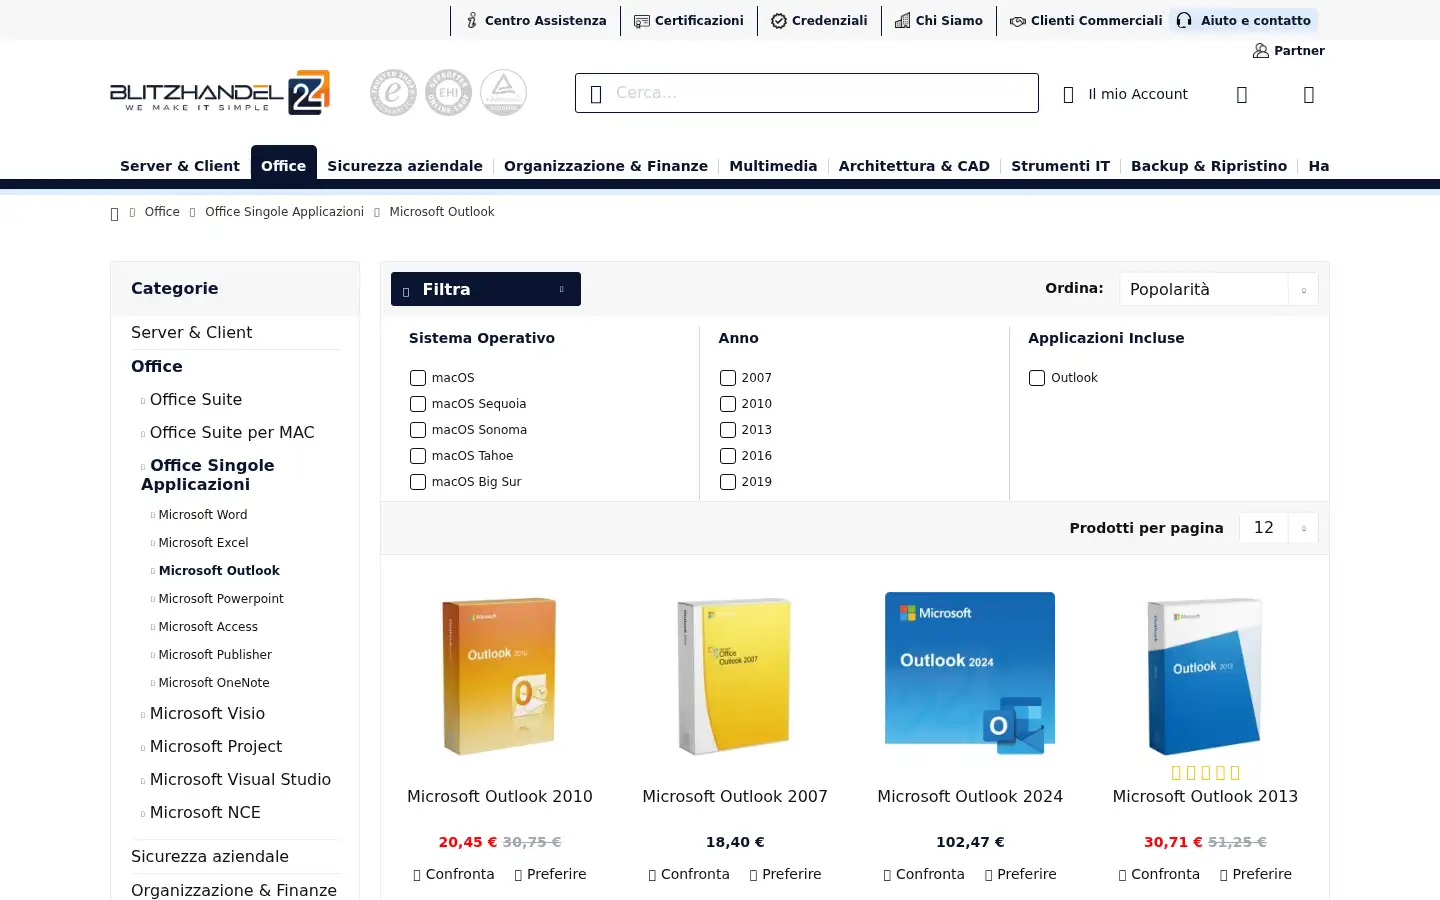Open Office Suite per MAC category
Screen dimensions: 1440x900
pyautogui.click(x=232, y=432)
